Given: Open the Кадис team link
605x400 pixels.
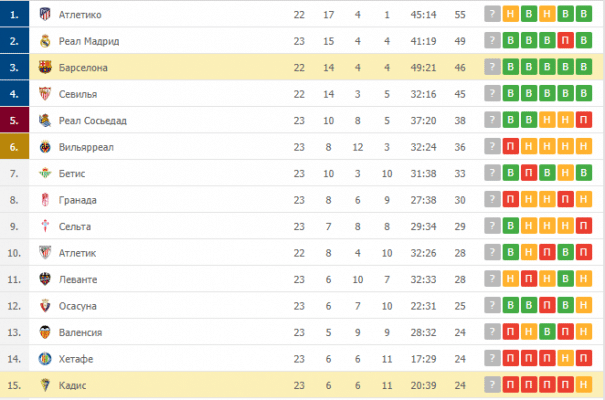Looking at the screenshot, I should 72,385.
